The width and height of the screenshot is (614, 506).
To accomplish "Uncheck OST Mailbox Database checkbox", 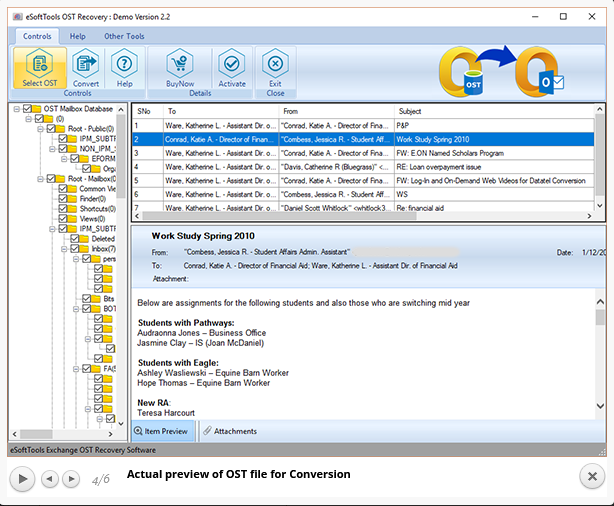I will (27, 108).
